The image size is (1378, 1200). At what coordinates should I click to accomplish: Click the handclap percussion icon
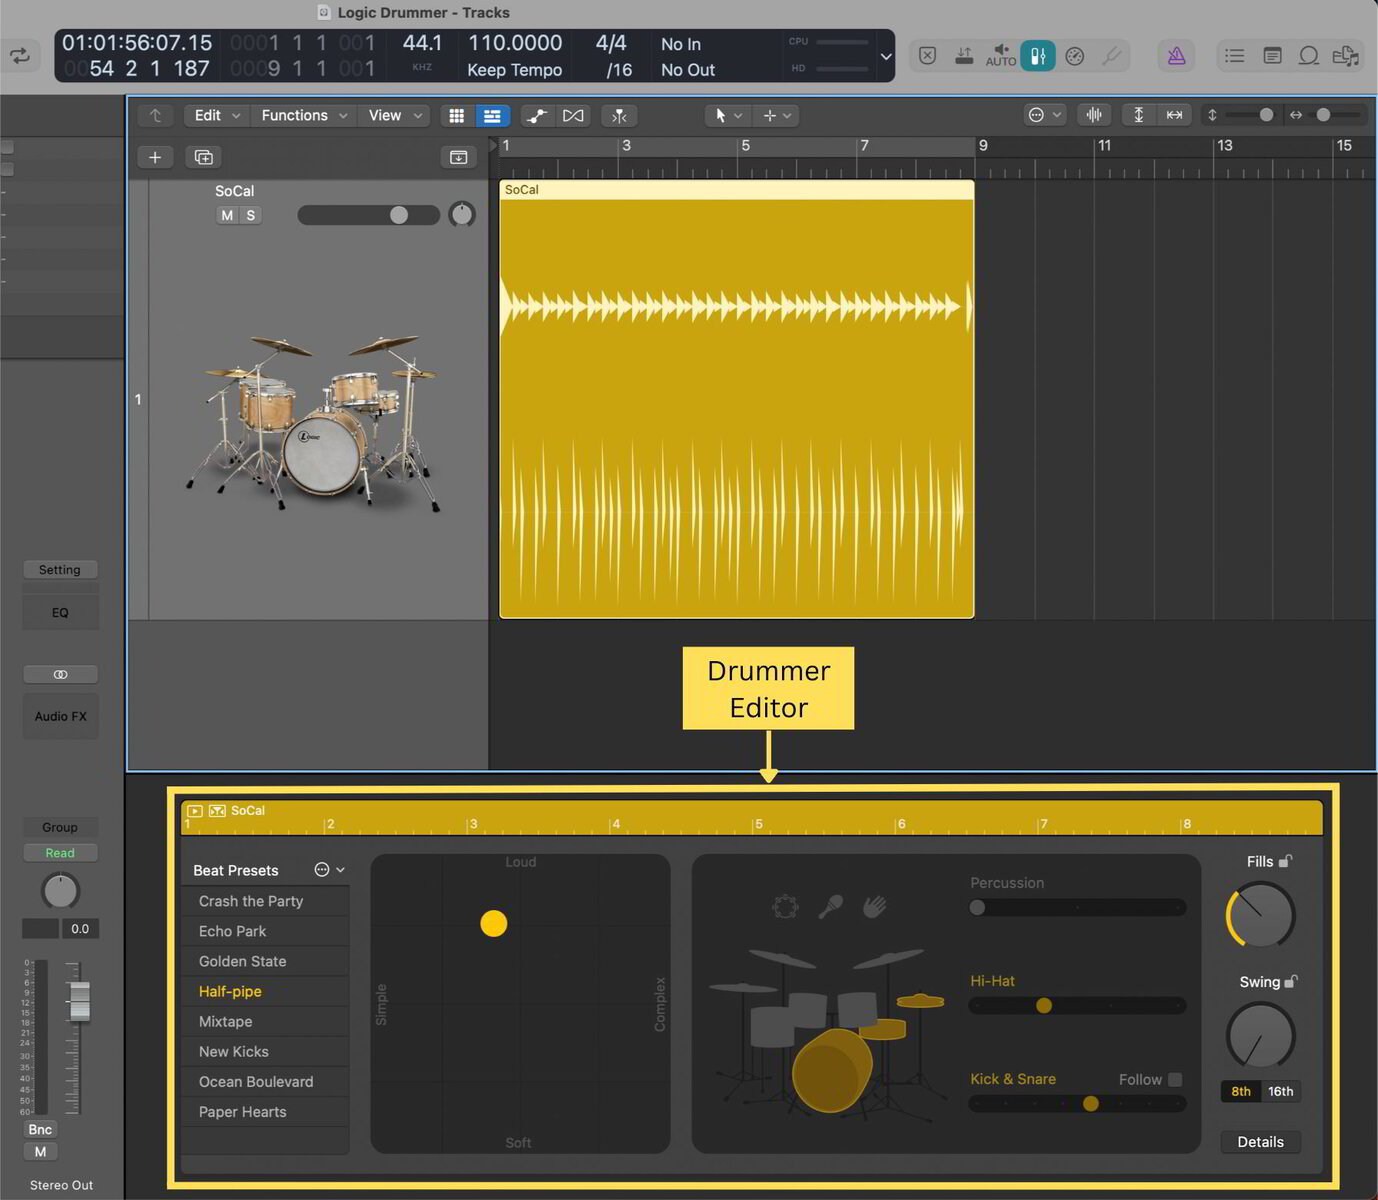pos(875,906)
